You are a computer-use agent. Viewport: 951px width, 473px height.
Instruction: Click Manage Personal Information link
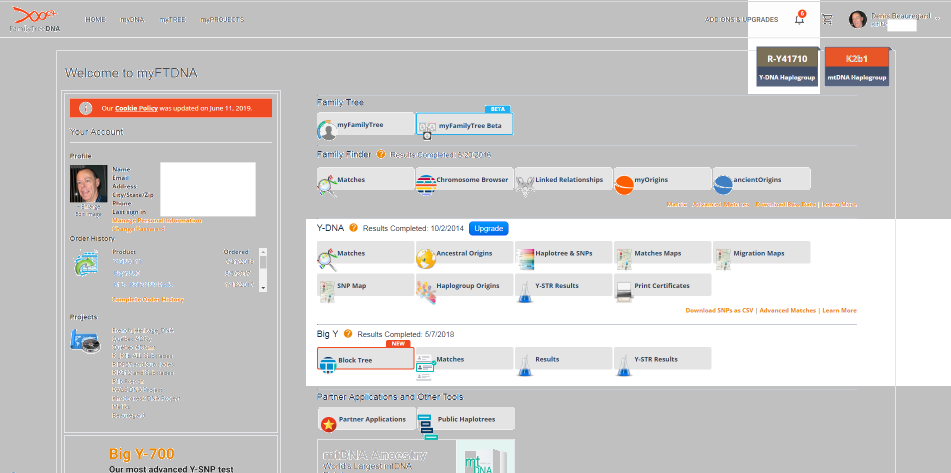[157, 221]
